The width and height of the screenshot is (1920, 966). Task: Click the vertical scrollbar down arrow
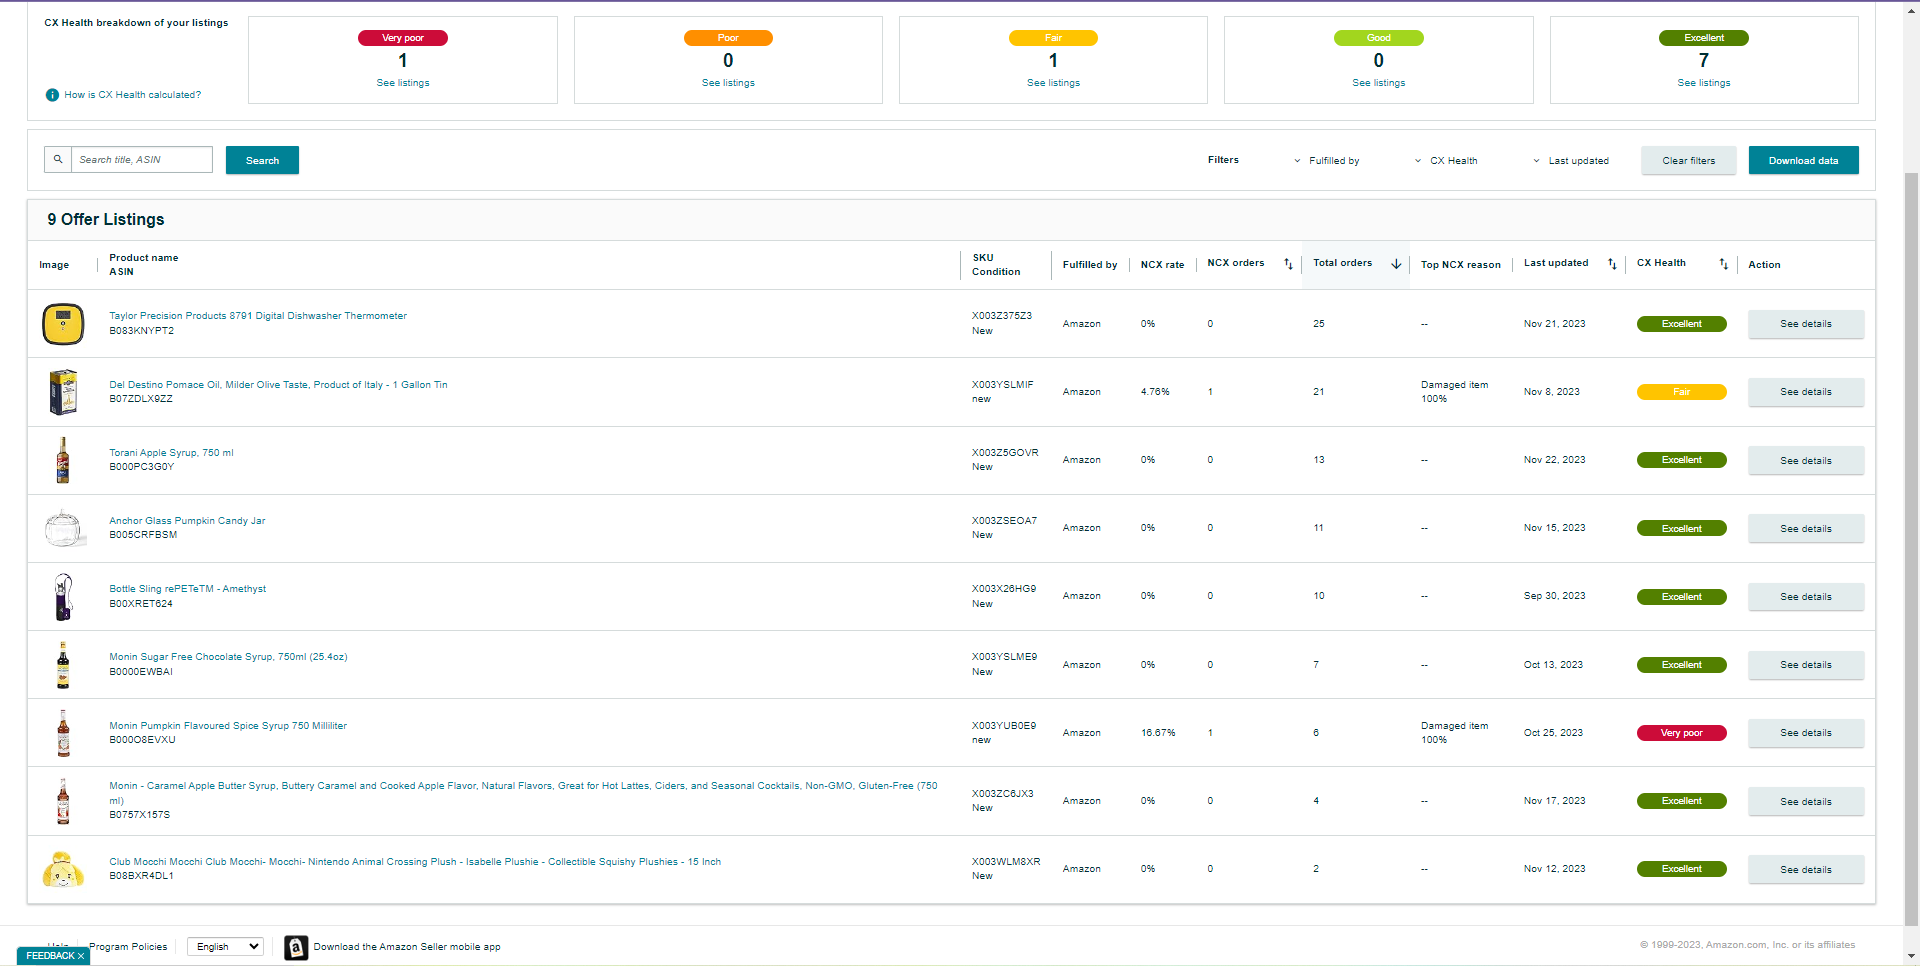pos(1911,956)
